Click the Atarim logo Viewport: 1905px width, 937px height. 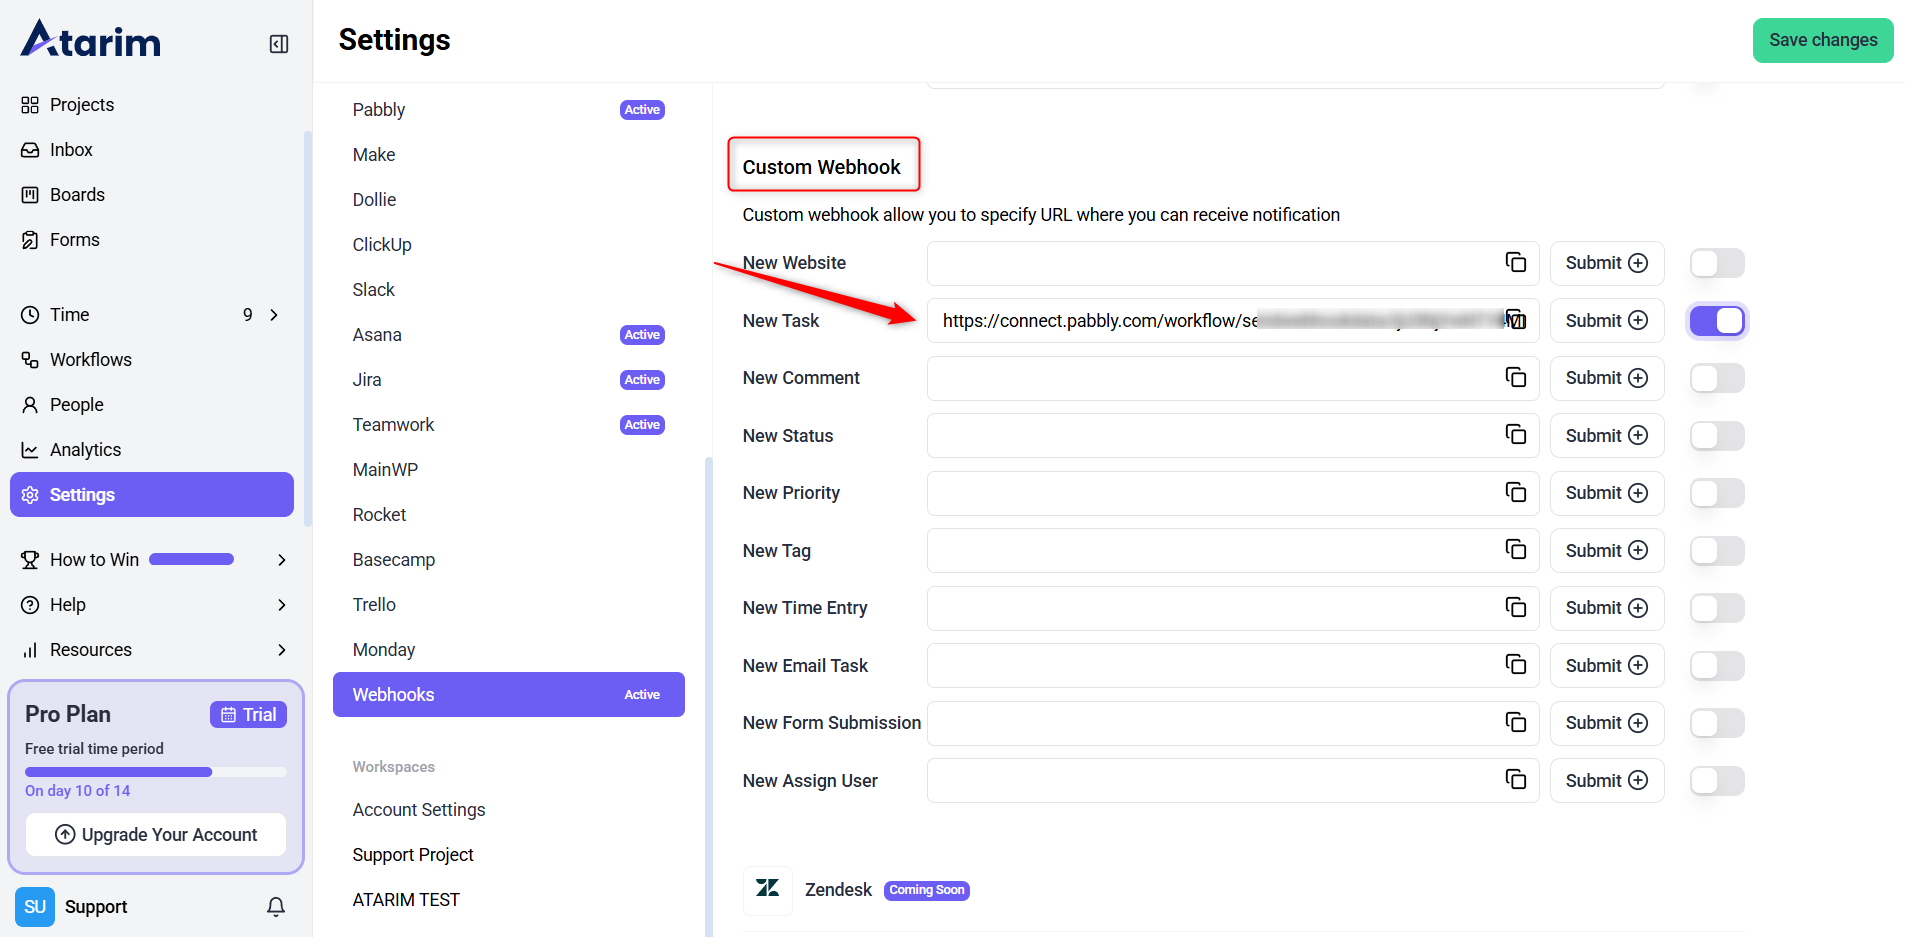[91, 40]
